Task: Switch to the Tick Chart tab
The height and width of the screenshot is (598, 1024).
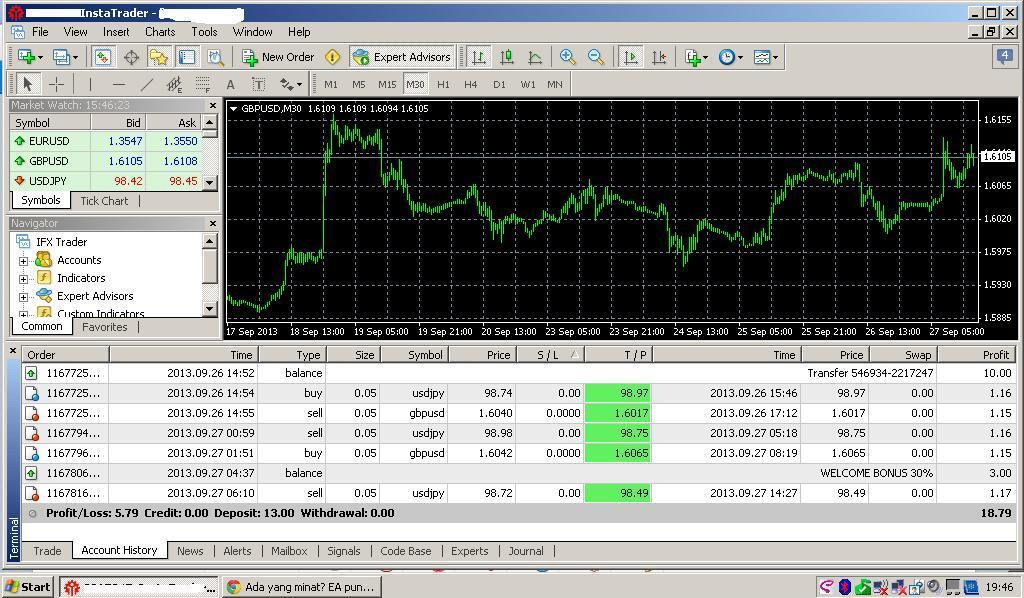Action: (104, 201)
